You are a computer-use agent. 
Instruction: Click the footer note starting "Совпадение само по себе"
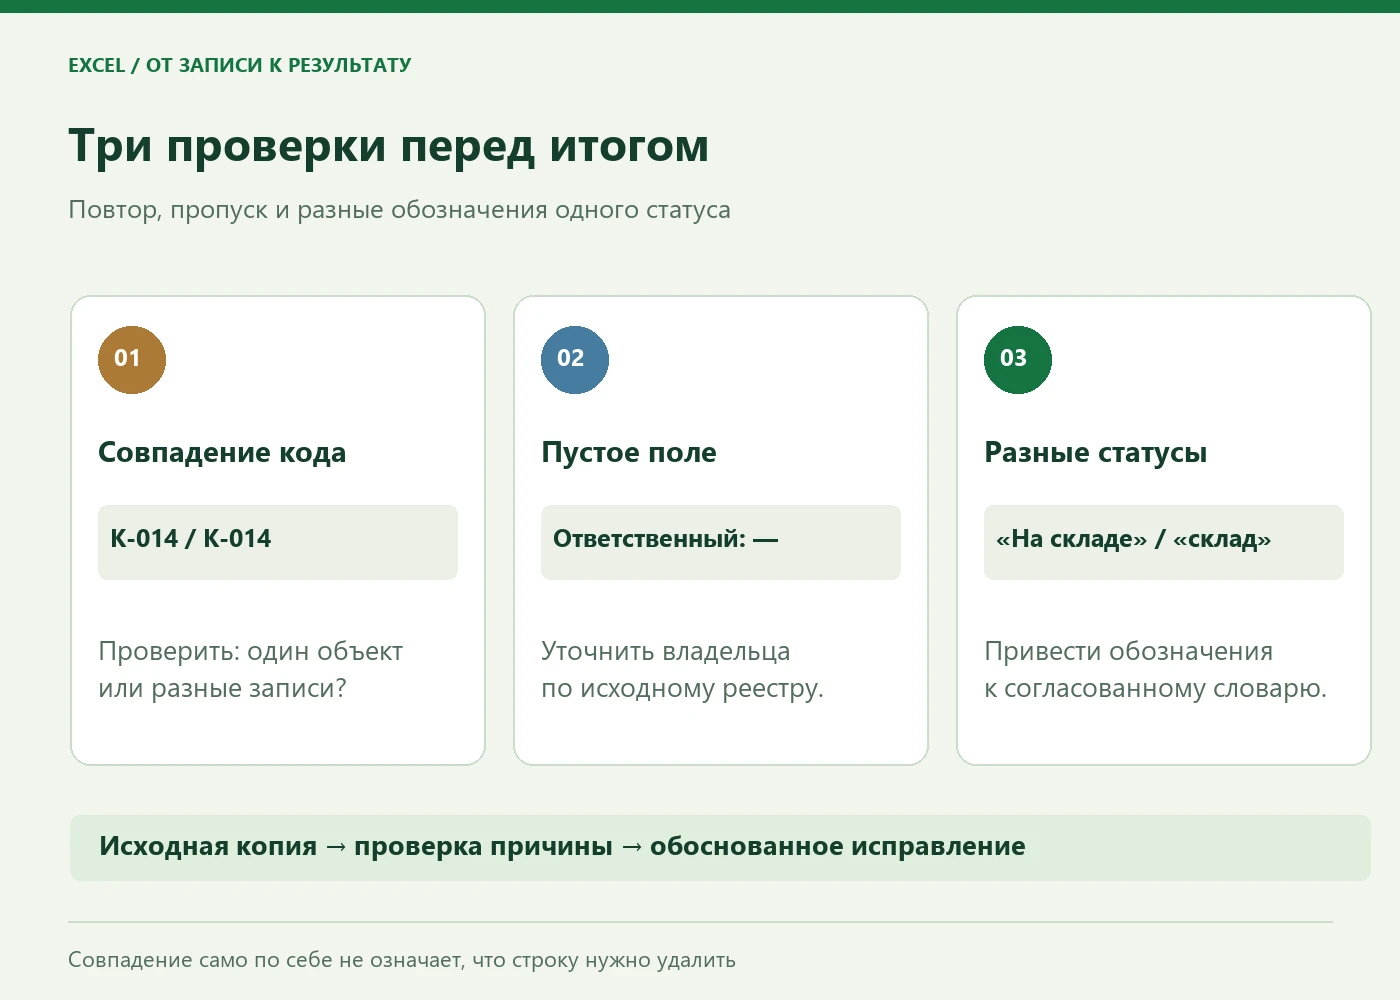pos(402,960)
